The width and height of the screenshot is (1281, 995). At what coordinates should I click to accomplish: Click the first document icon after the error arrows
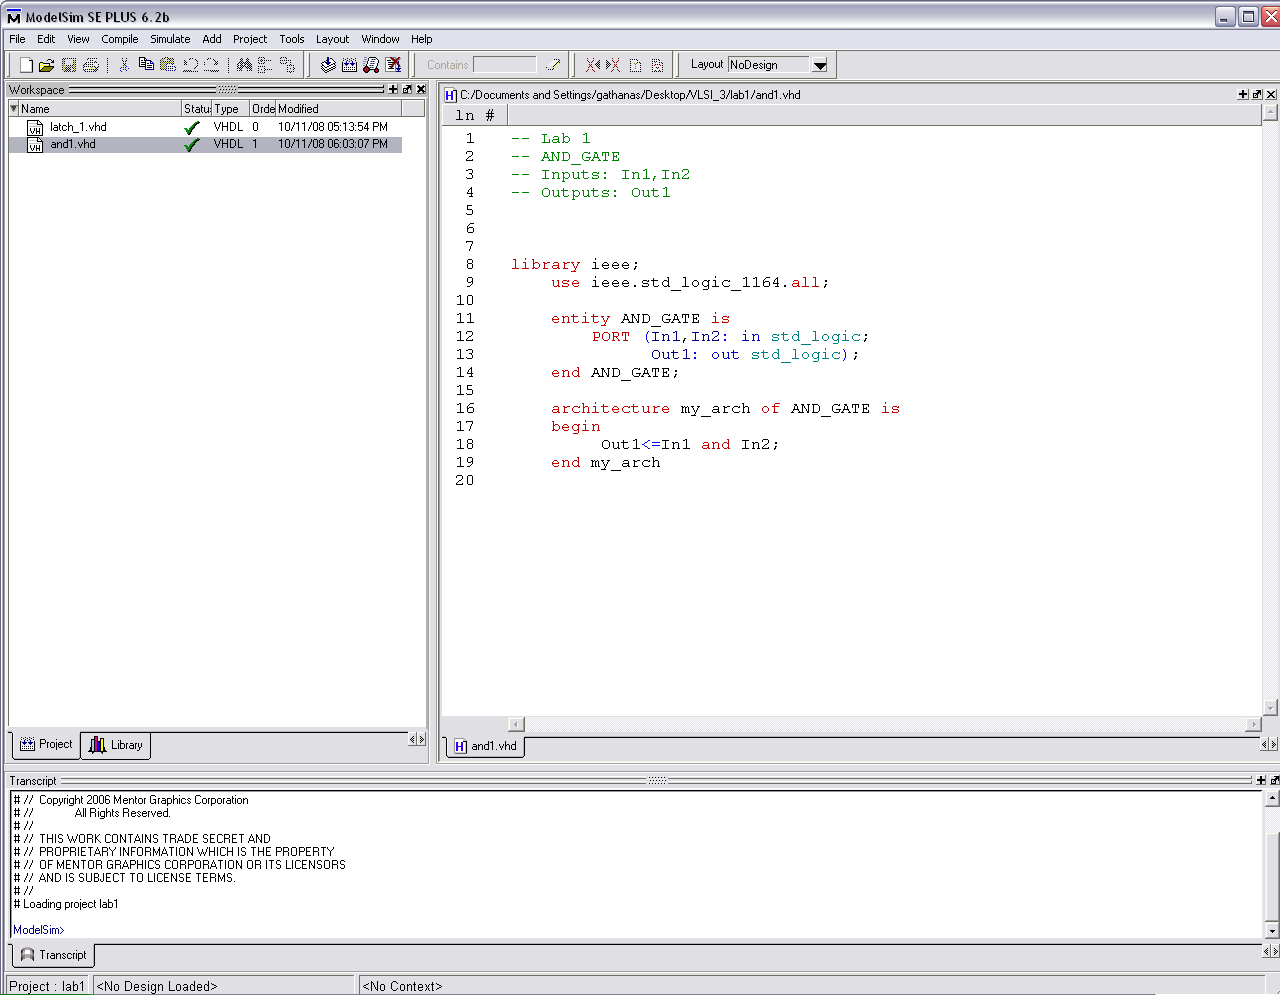click(x=635, y=65)
